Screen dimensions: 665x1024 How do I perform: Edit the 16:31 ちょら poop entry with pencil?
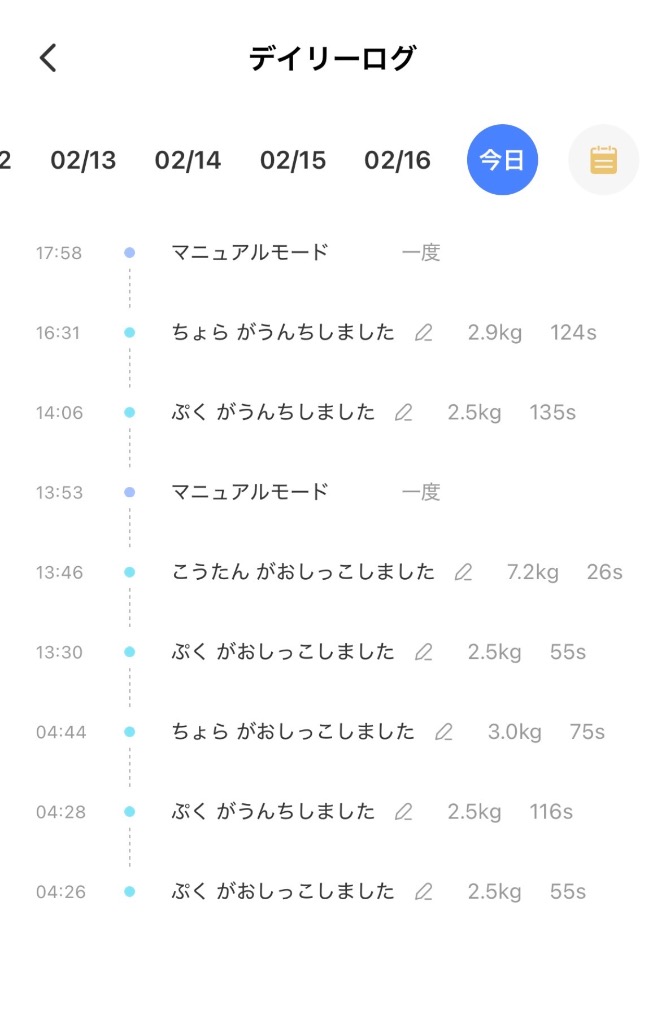click(x=422, y=333)
